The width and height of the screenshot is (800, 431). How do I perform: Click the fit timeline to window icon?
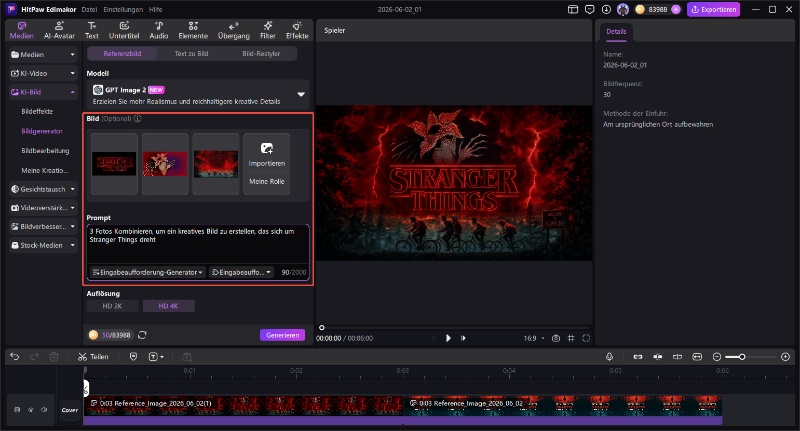[x=697, y=357]
